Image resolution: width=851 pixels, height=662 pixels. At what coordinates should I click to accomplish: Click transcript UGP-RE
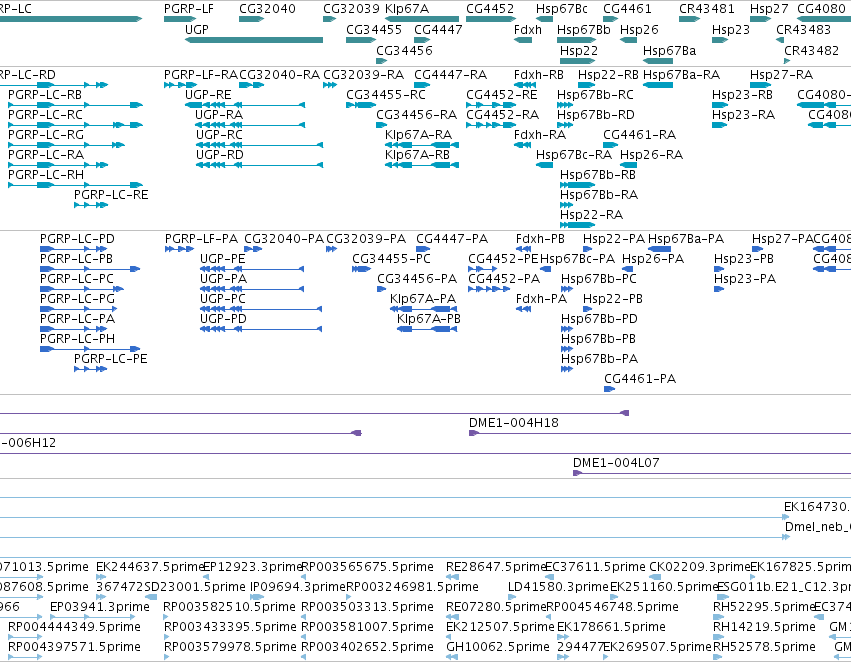pyautogui.click(x=245, y=105)
